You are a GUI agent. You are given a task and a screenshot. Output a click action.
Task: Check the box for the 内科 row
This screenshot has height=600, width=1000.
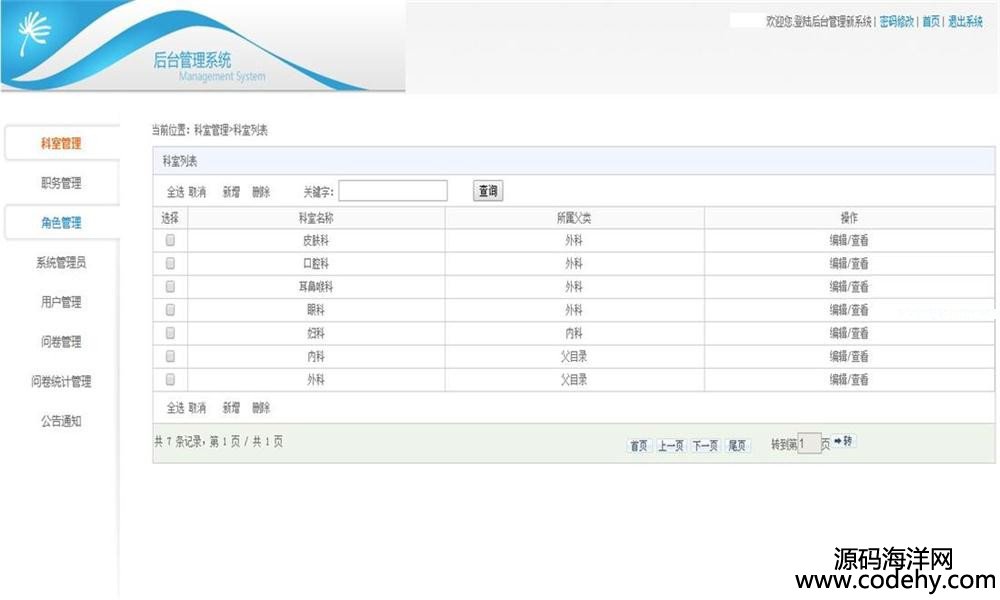click(x=170, y=356)
